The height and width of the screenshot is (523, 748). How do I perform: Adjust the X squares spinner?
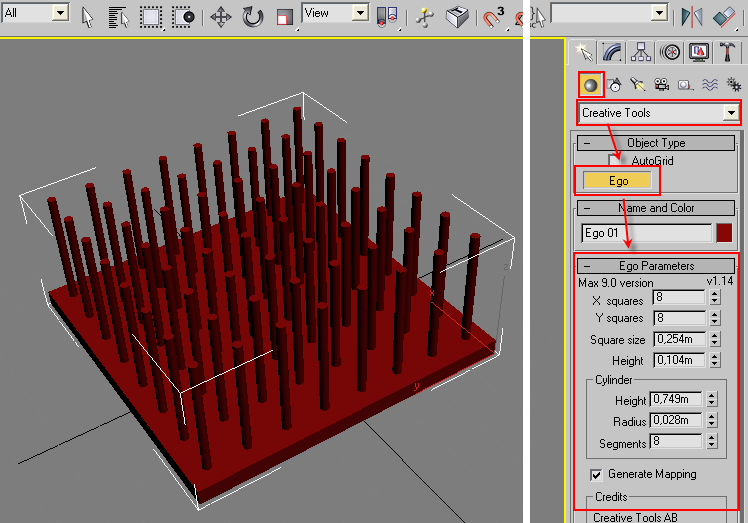pyautogui.click(x=715, y=297)
